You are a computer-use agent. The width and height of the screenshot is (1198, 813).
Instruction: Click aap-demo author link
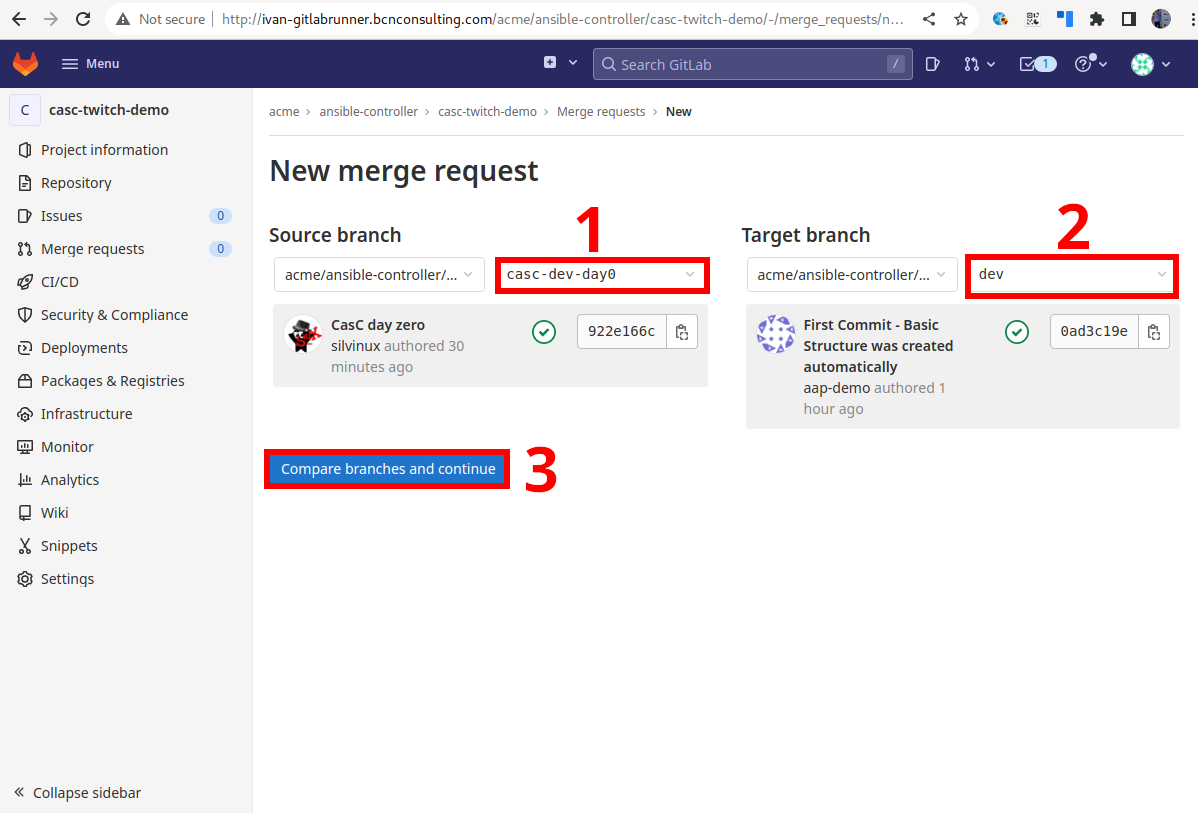tap(837, 387)
